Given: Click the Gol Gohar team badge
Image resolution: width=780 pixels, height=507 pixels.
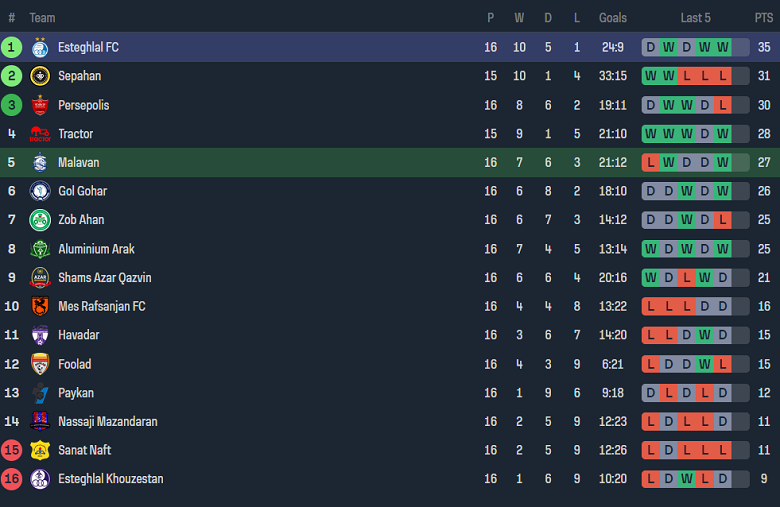Looking at the screenshot, I should 40,191.
